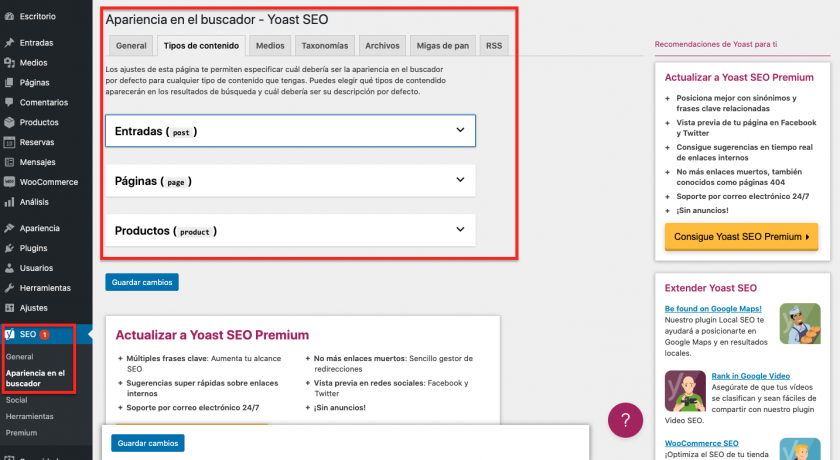Image resolution: width=840 pixels, height=460 pixels.
Task: Switch to the Taxonomías tab
Action: [x=325, y=45]
